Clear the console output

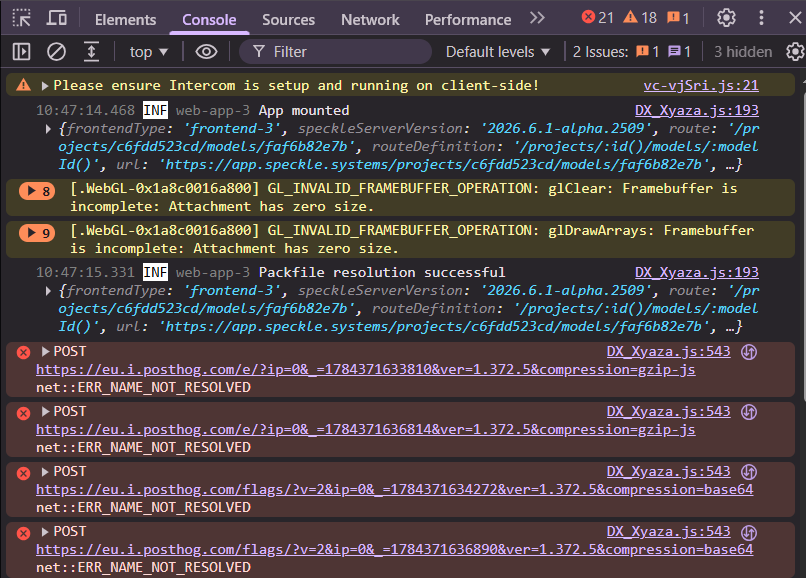(x=57, y=51)
